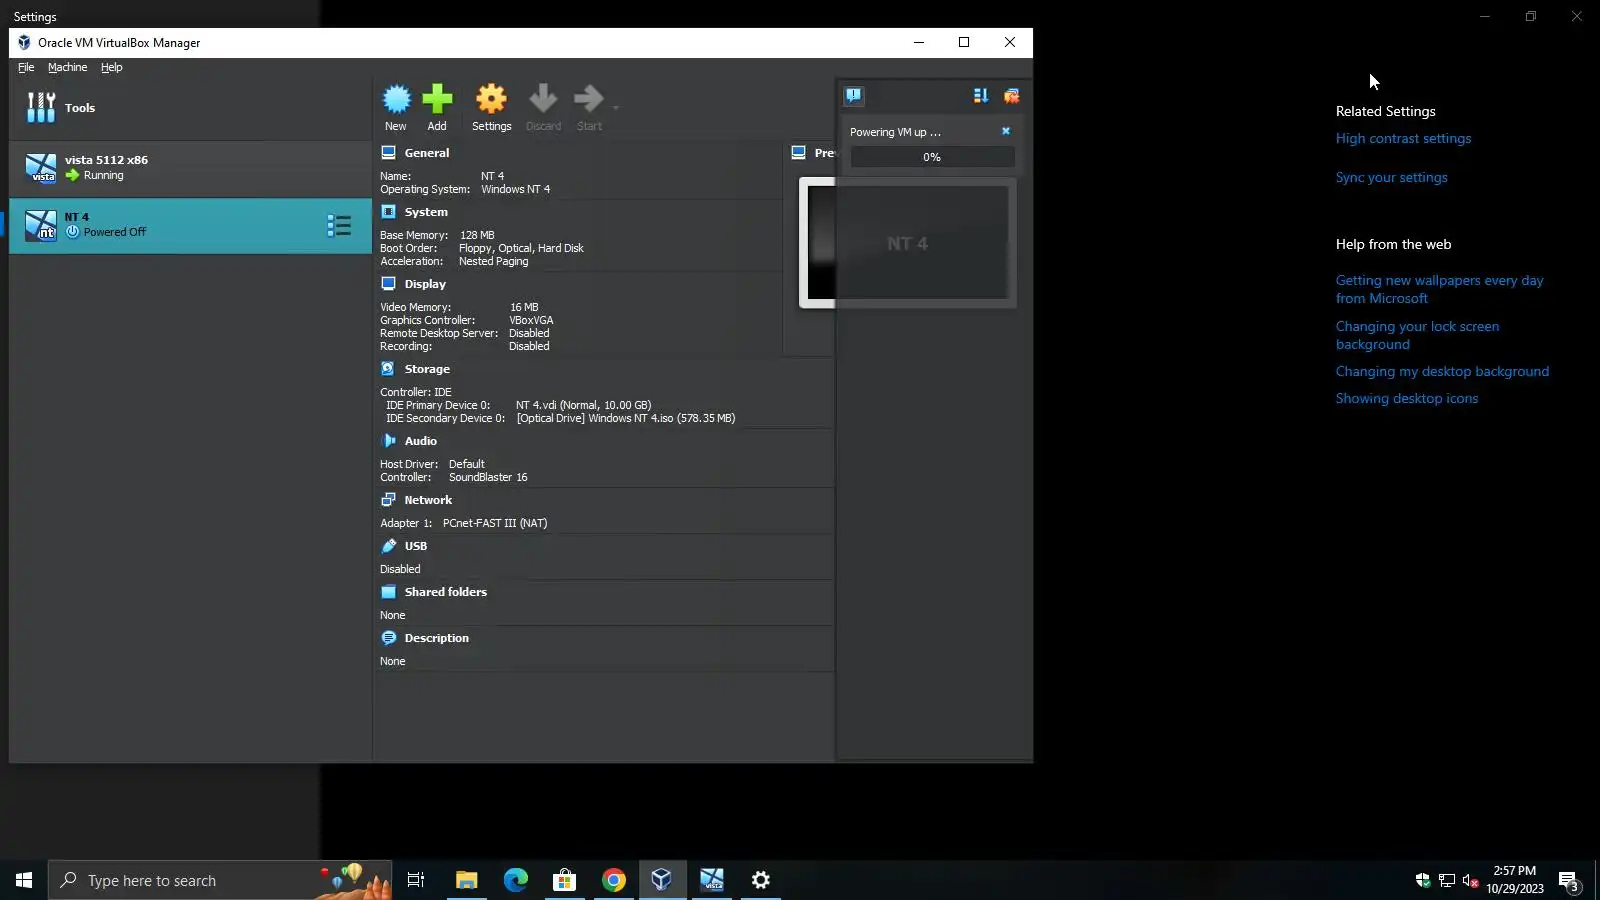Click the network tray icon
The image size is (1600, 900).
pyautogui.click(x=1447, y=880)
